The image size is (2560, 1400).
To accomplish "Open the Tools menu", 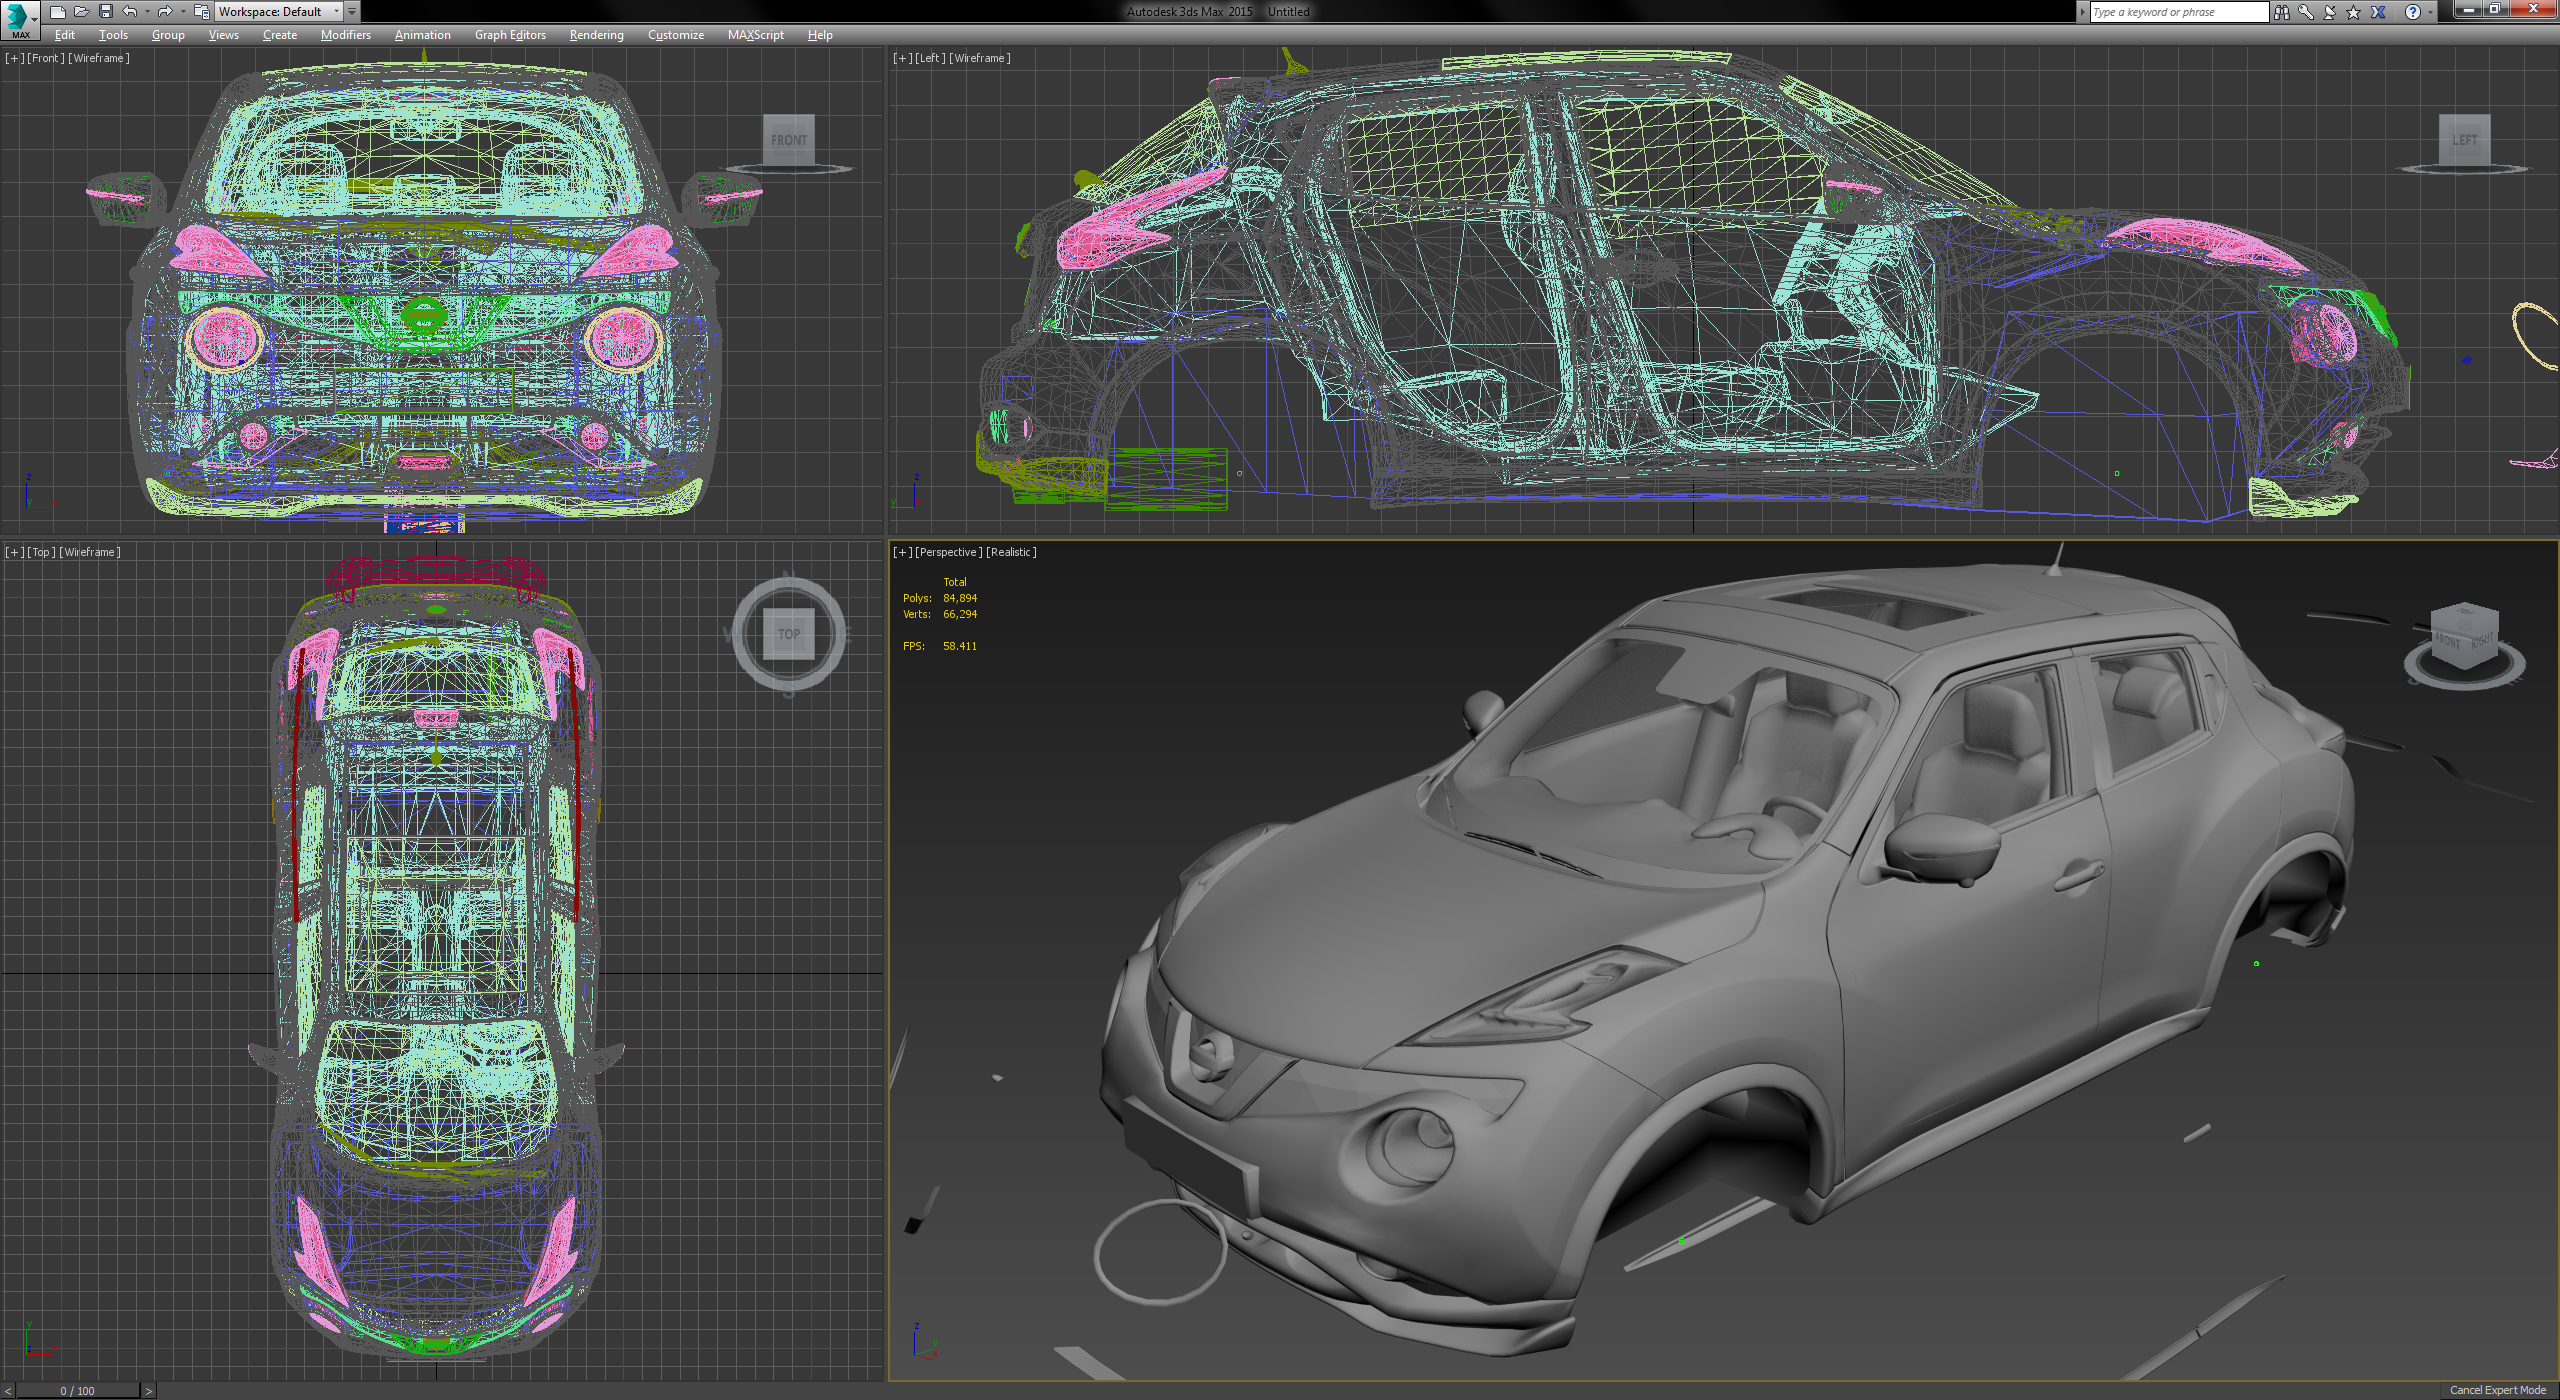I will (113, 35).
